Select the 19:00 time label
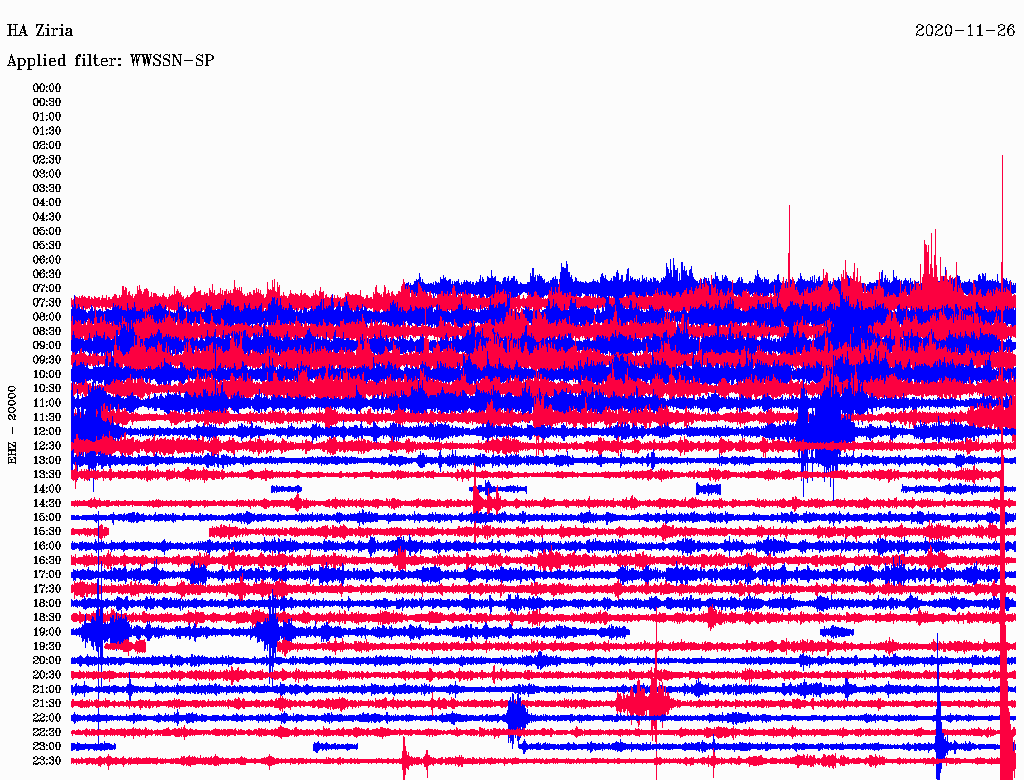1024x780 pixels. 47,632
